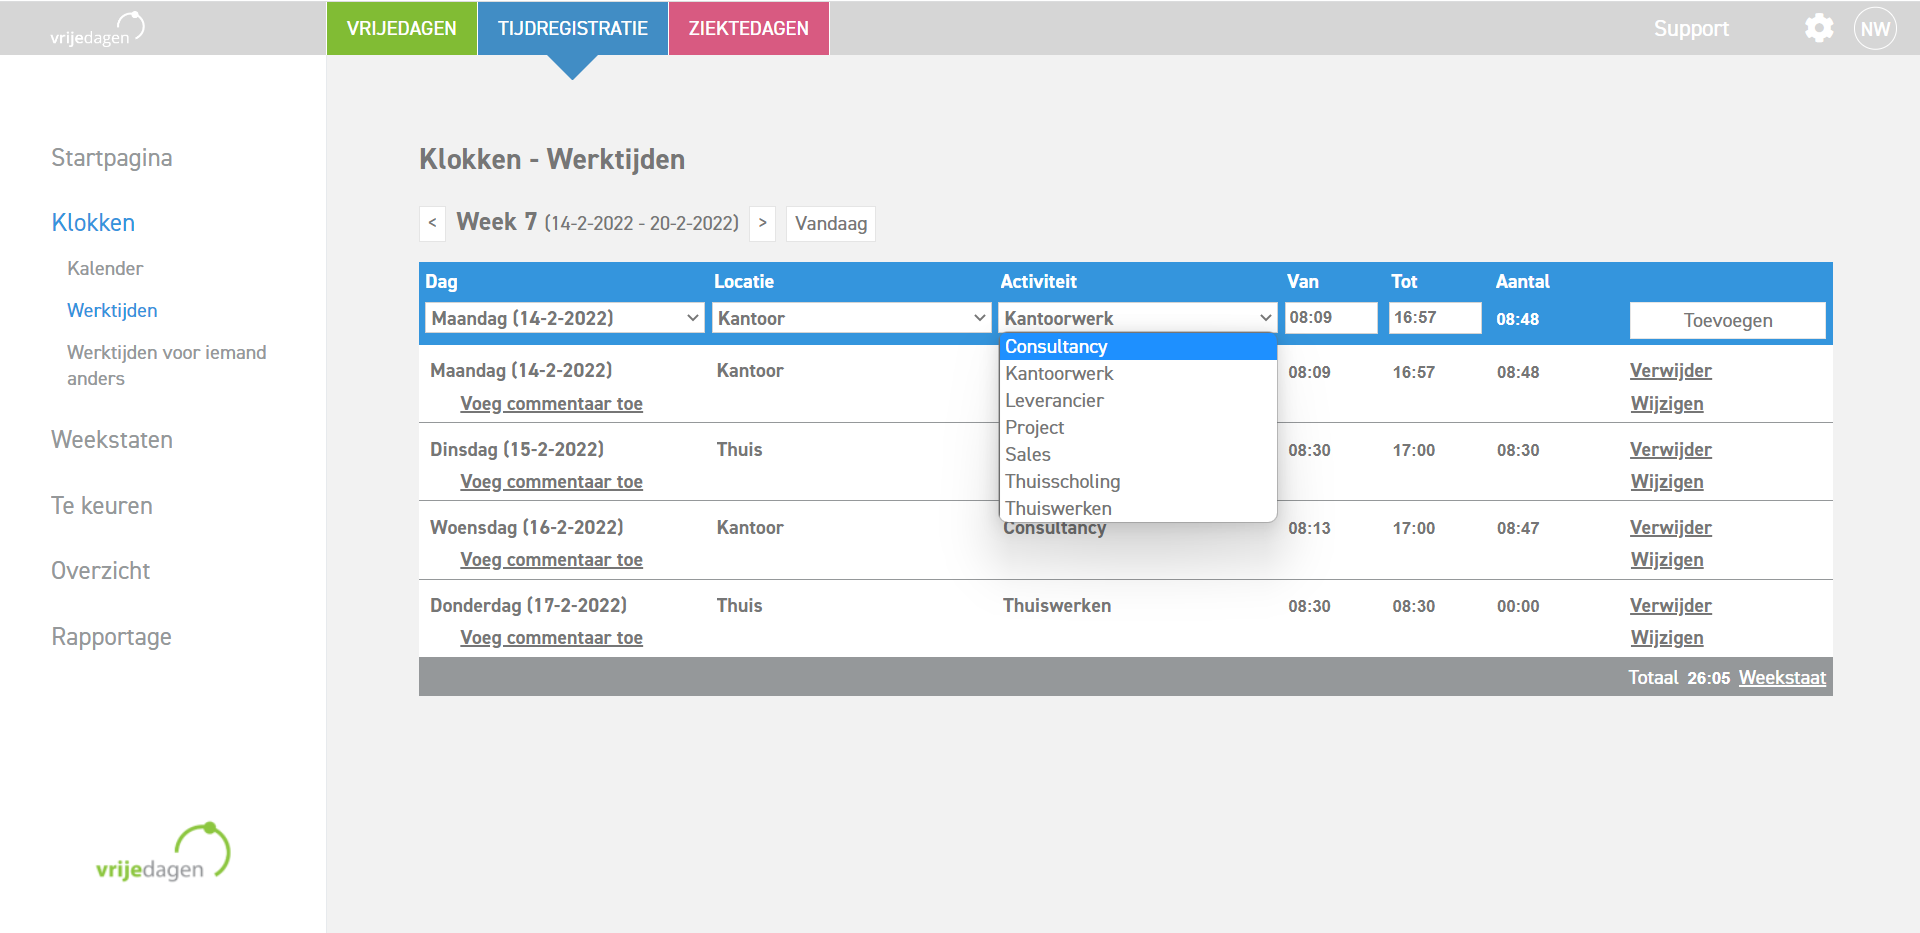Open Rapportage in the sidebar

[111, 636]
